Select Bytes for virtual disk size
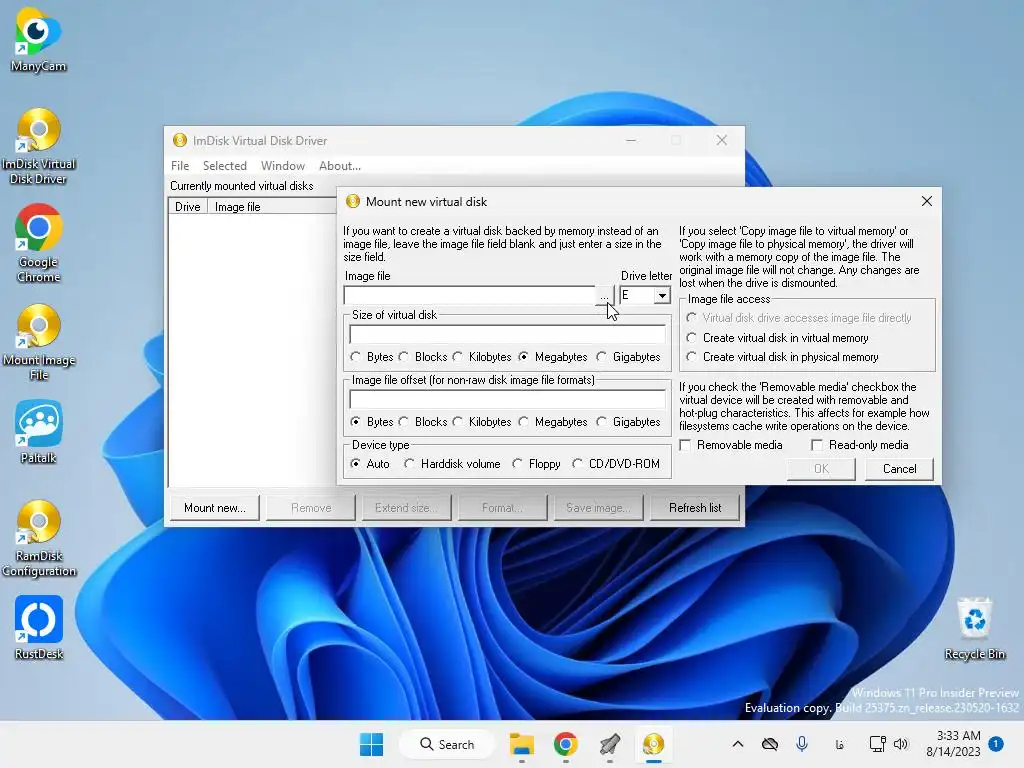The width and height of the screenshot is (1024, 768). point(372,357)
